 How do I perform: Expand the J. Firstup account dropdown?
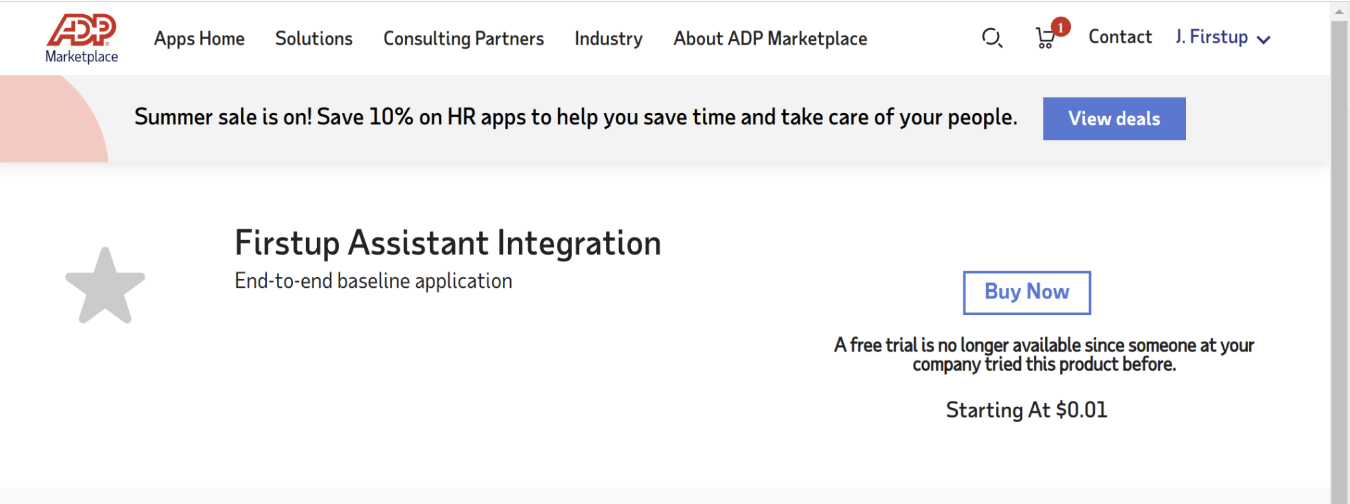1223,38
